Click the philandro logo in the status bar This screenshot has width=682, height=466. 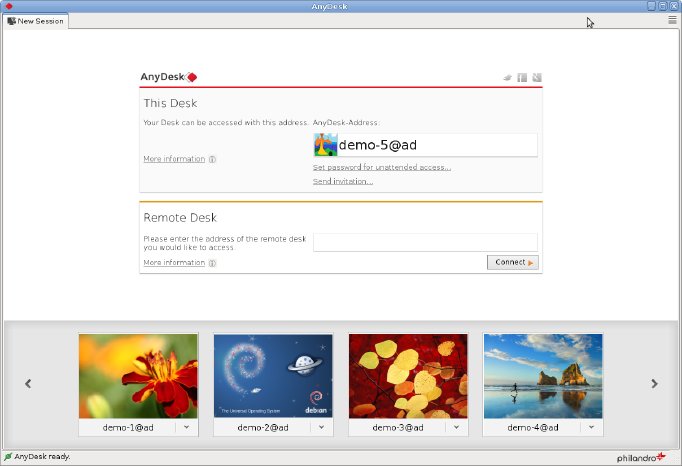coord(641,457)
